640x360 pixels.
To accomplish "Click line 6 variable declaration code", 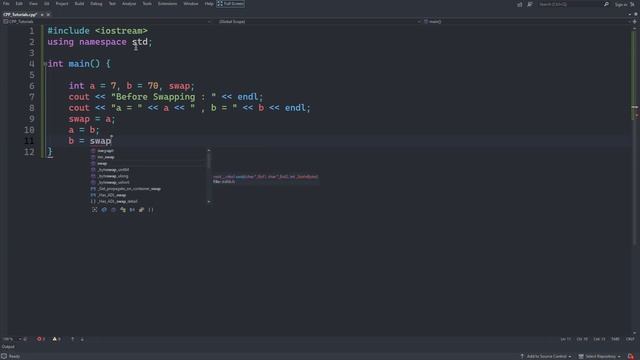I will [131, 86].
